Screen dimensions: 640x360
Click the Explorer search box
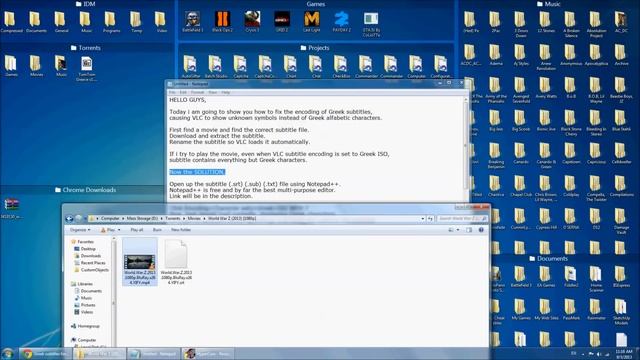click(461, 218)
